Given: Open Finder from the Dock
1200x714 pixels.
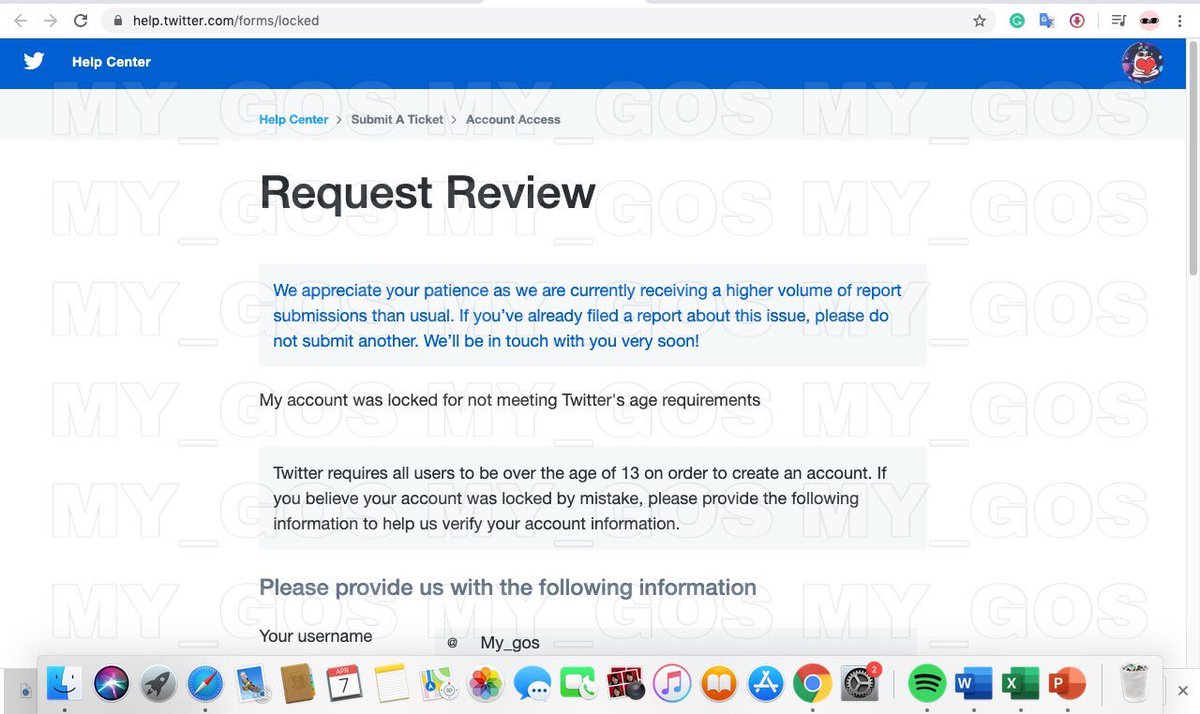Looking at the screenshot, I should pyautogui.click(x=65, y=684).
